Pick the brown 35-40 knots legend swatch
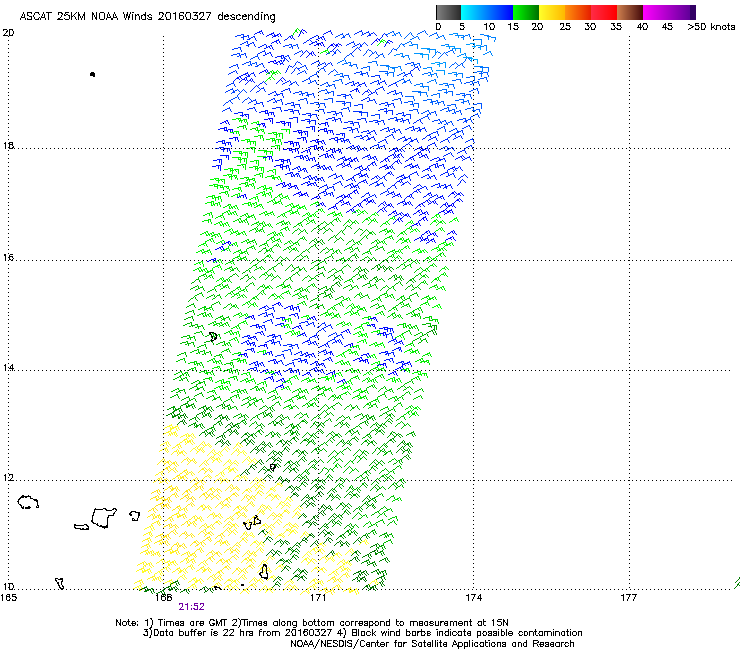 coord(630,12)
